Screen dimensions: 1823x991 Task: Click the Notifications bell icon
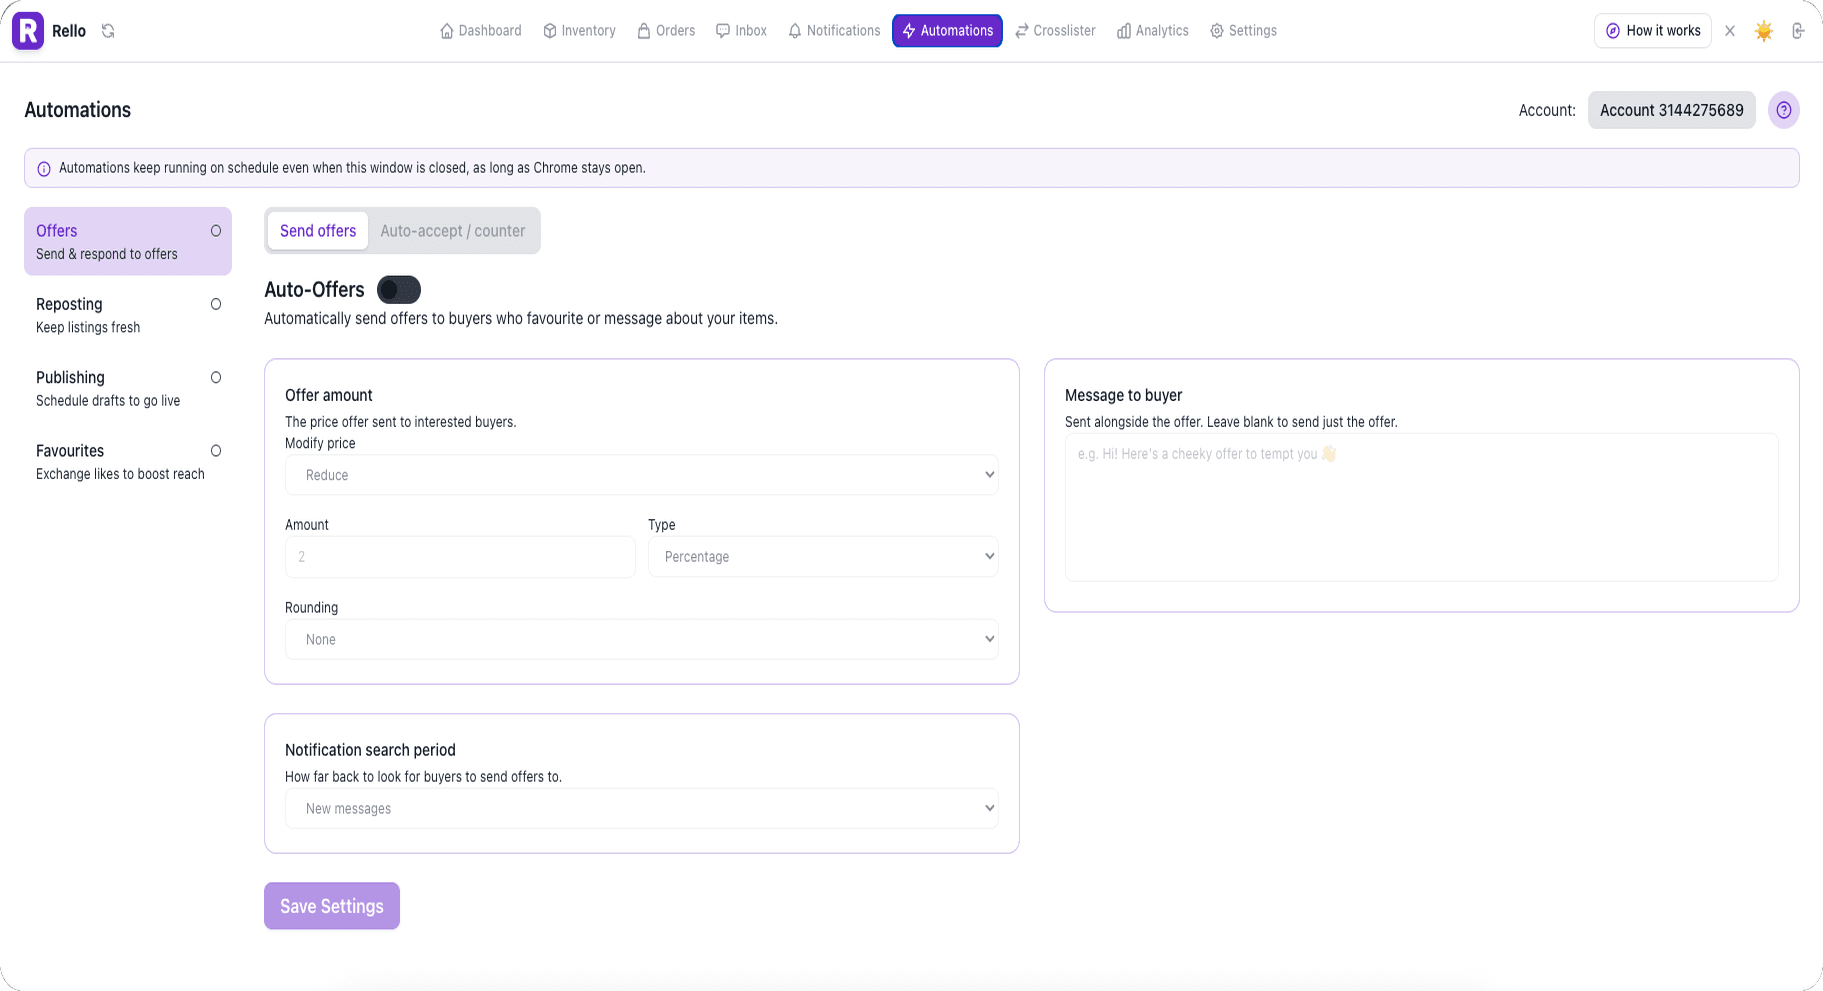(795, 31)
